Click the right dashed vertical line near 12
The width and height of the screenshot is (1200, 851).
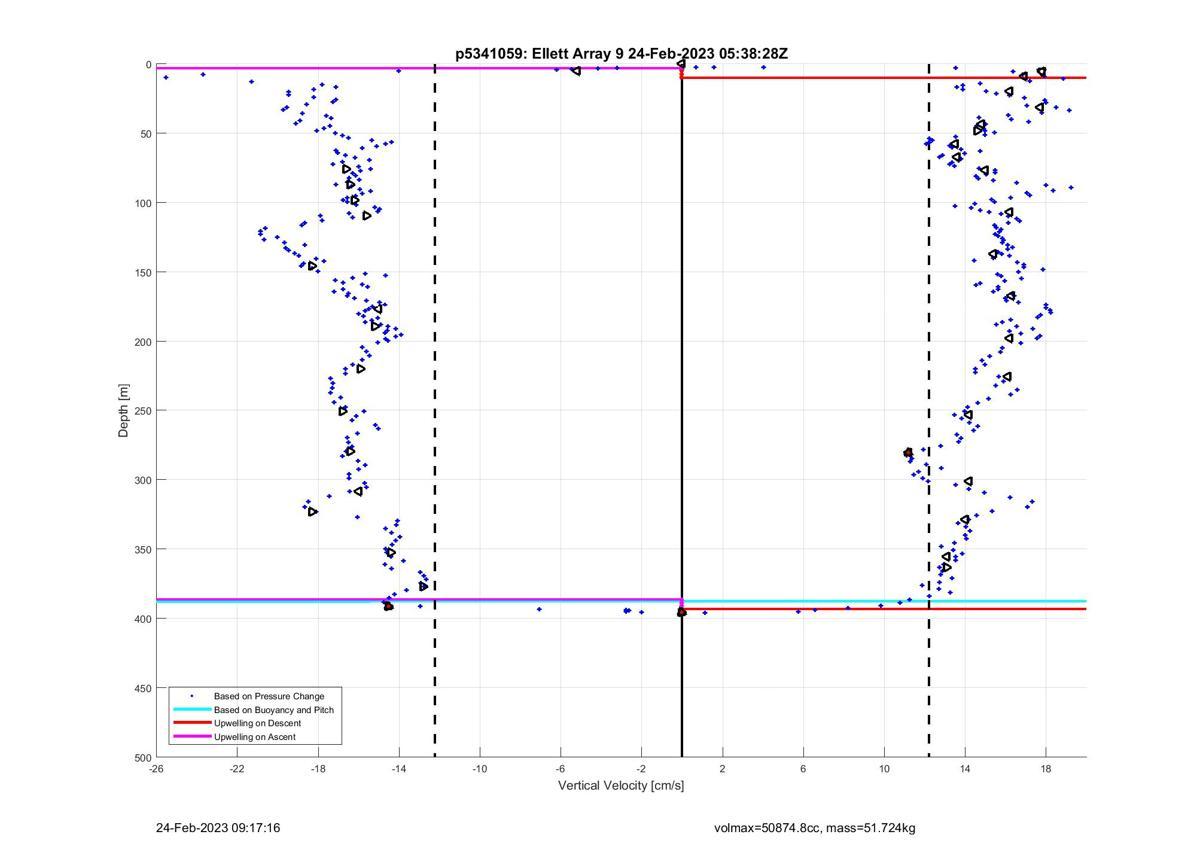point(929,410)
